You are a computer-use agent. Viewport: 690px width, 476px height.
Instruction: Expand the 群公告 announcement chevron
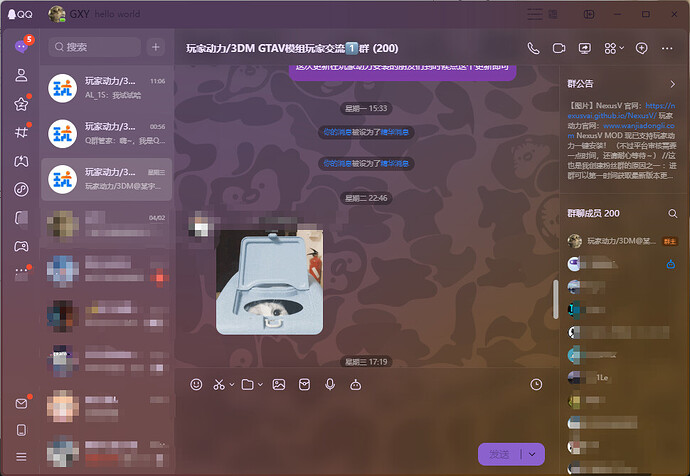pyautogui.click(x=673, y=84)
